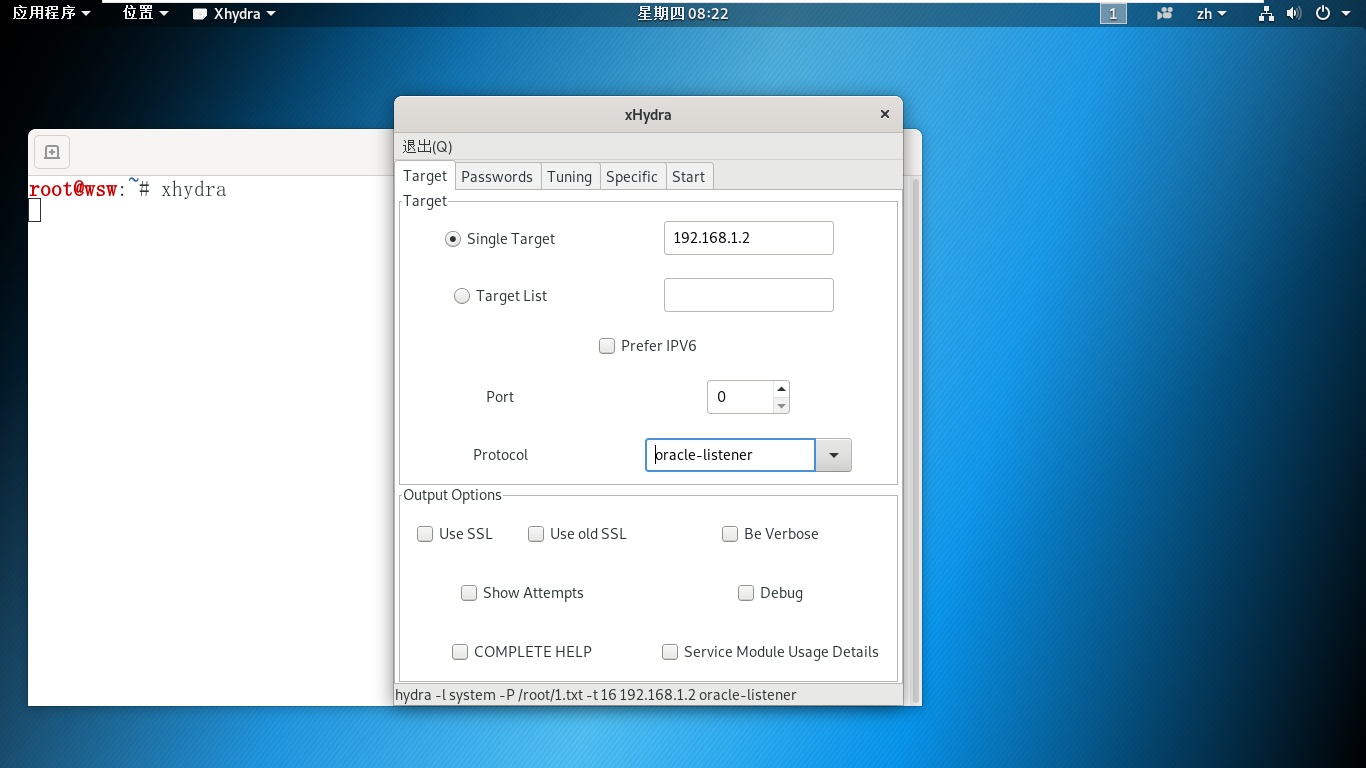Image resolution: width=1366 pixels, height=768 pixels.
Task: Open the power menu icon in the top panel
Action: [1323, 14]
